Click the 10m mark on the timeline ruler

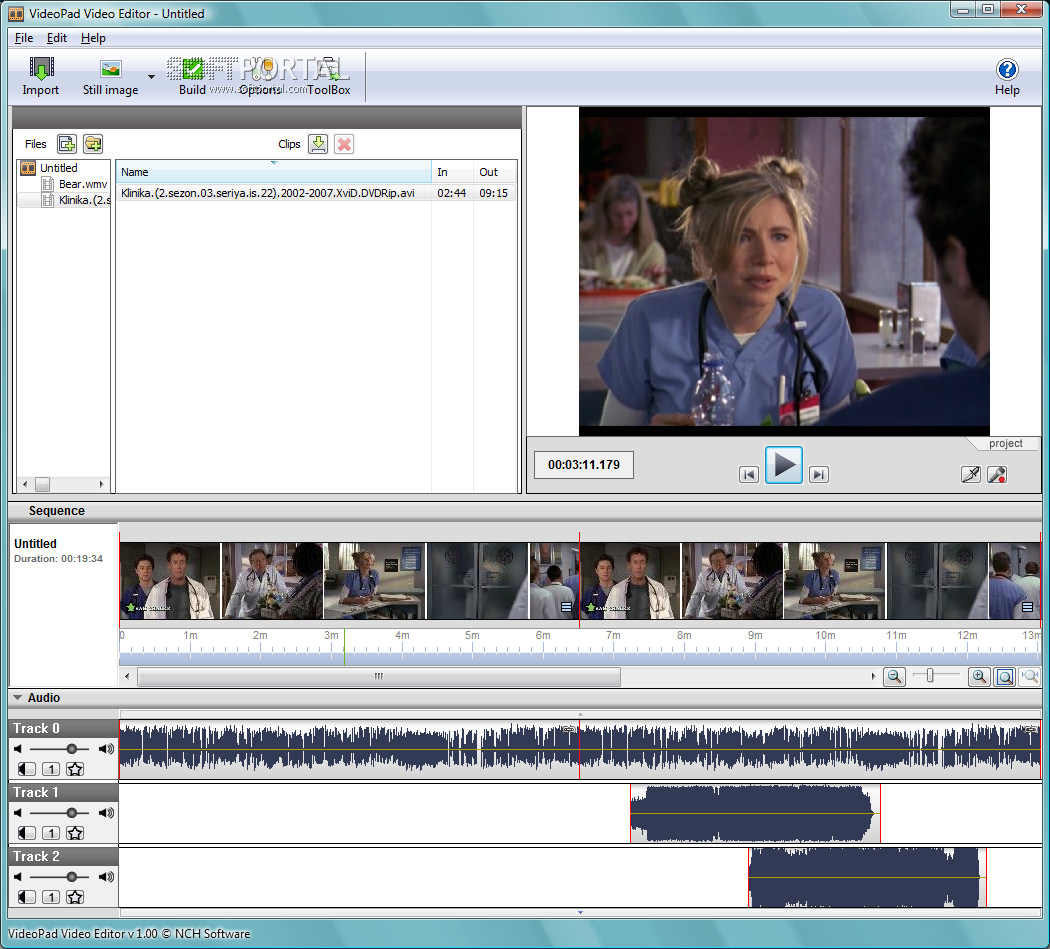(825, 635)
